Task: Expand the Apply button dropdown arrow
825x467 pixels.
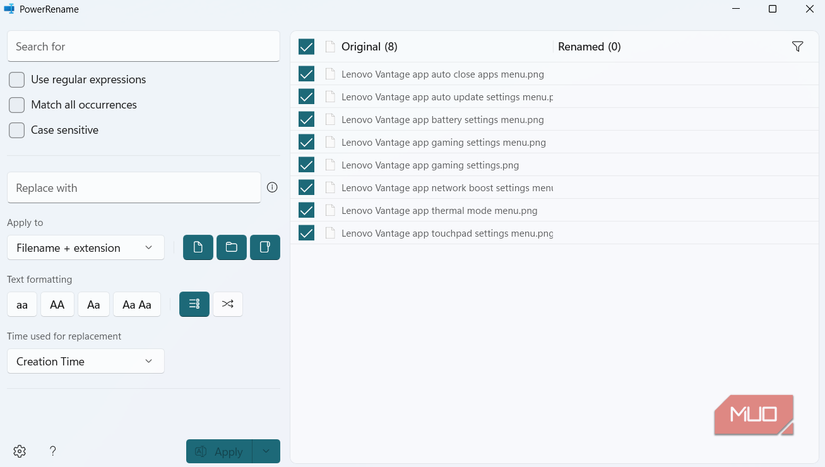Action: 266,451
